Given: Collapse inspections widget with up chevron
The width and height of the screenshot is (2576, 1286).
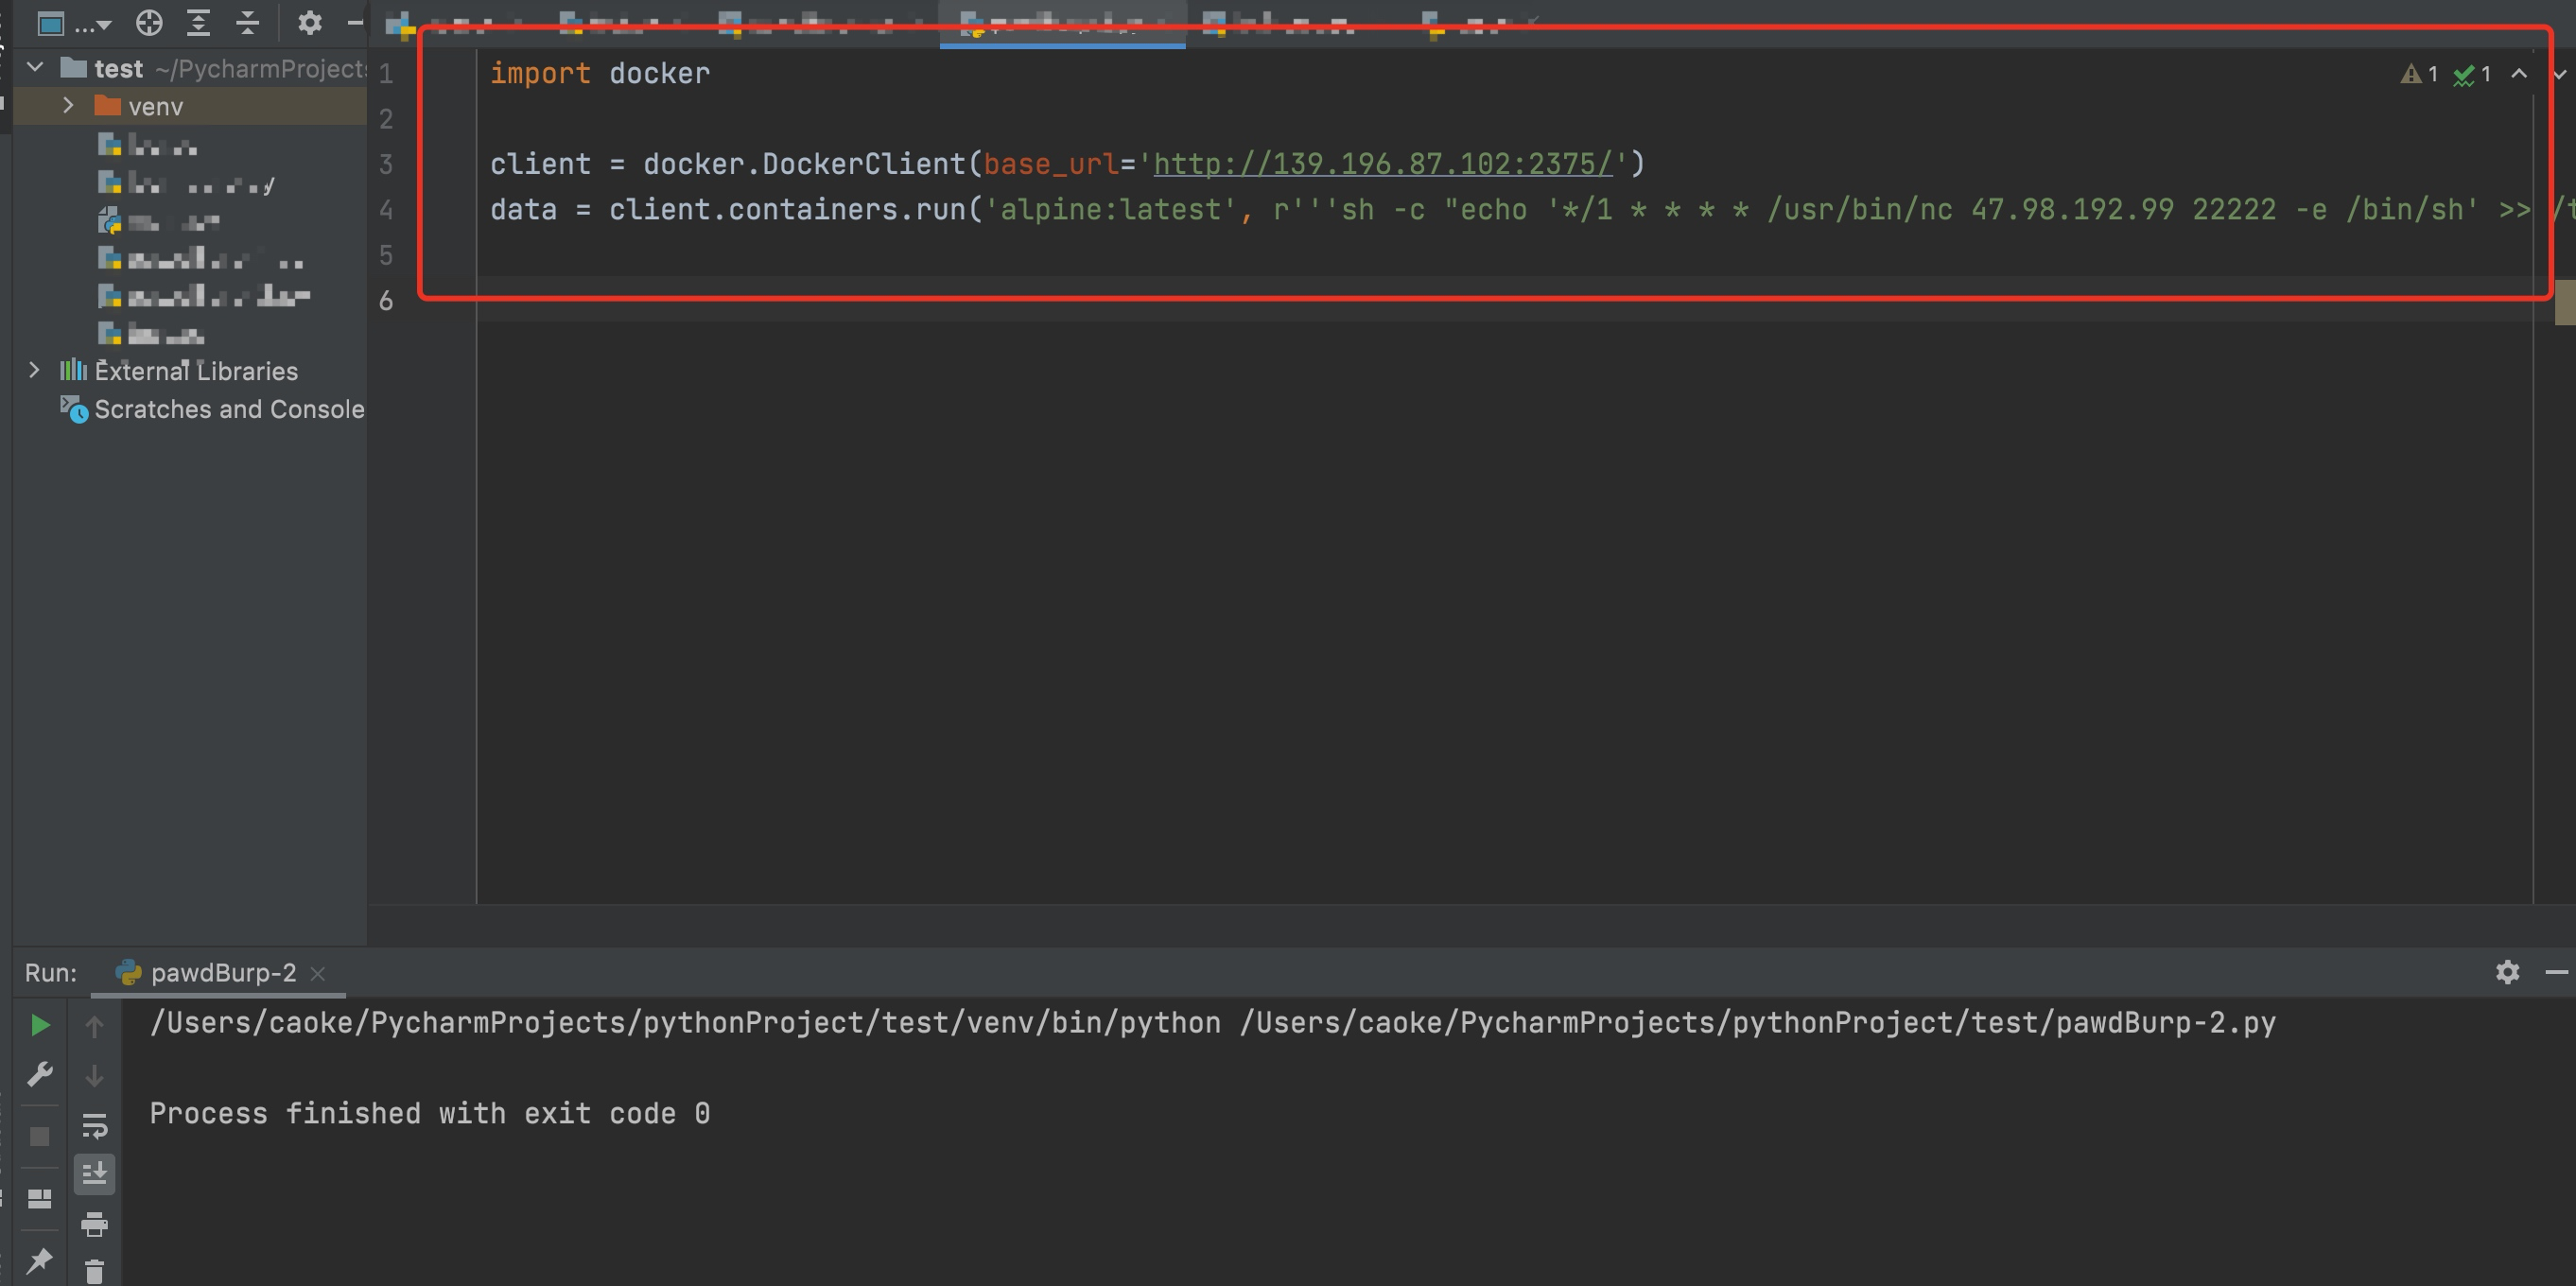Looking at the screenshot, I should point(2519,73).
